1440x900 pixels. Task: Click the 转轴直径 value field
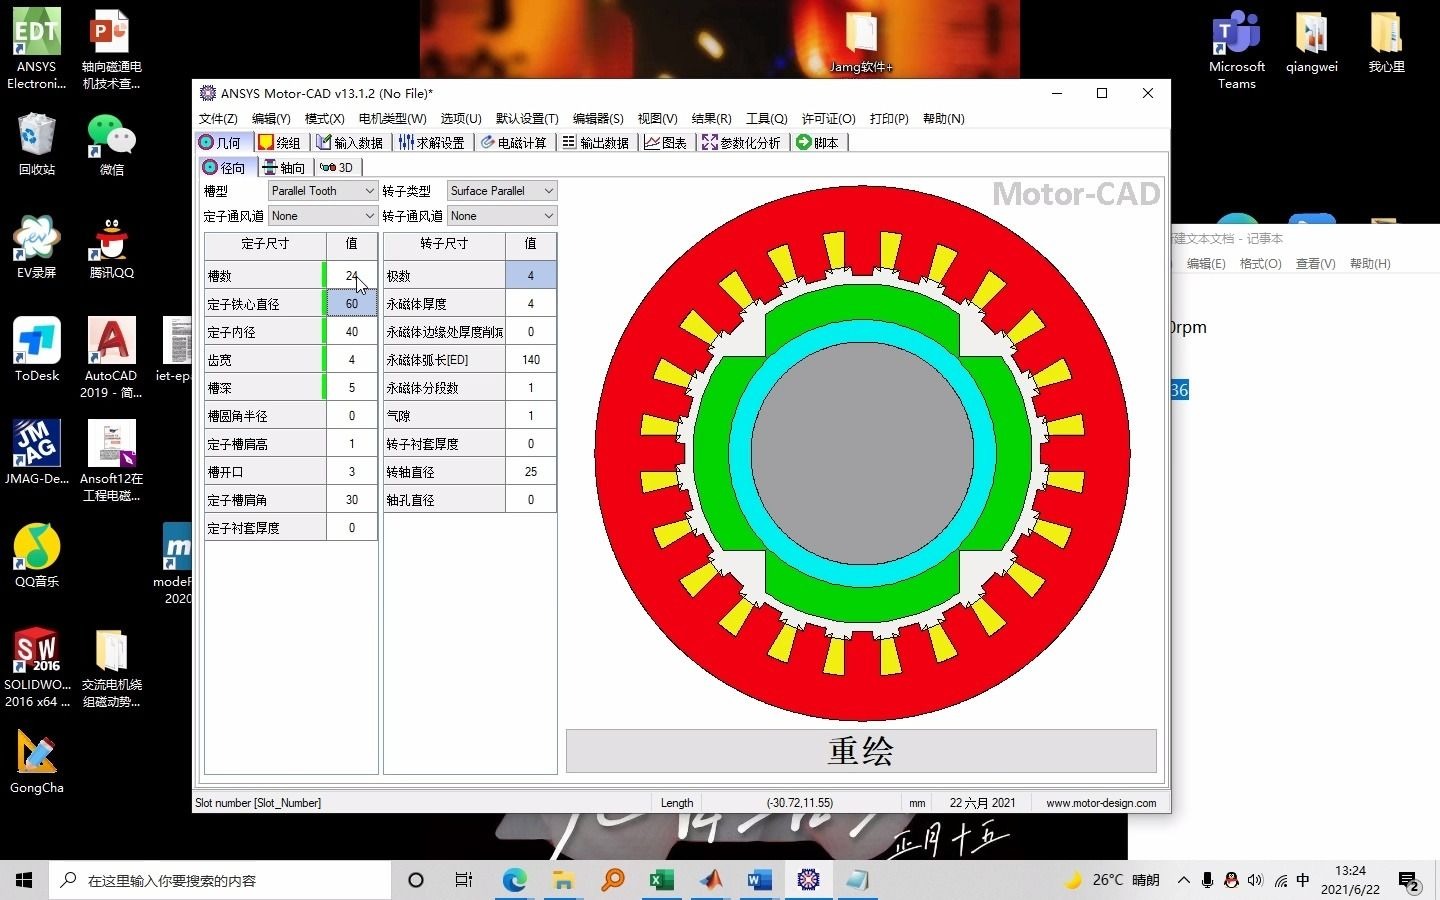point(531,472)
